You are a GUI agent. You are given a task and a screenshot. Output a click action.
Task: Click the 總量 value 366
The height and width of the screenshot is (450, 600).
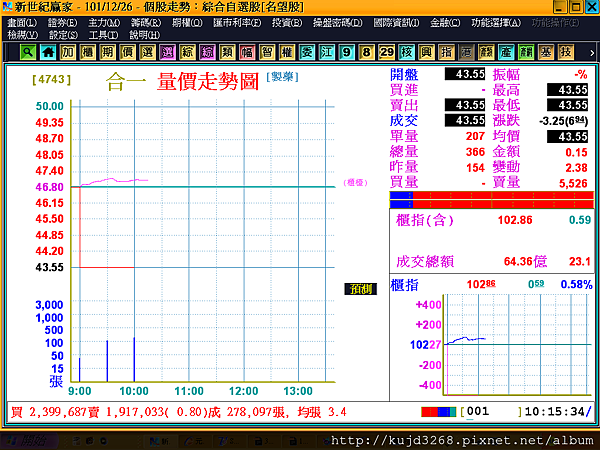476,152
